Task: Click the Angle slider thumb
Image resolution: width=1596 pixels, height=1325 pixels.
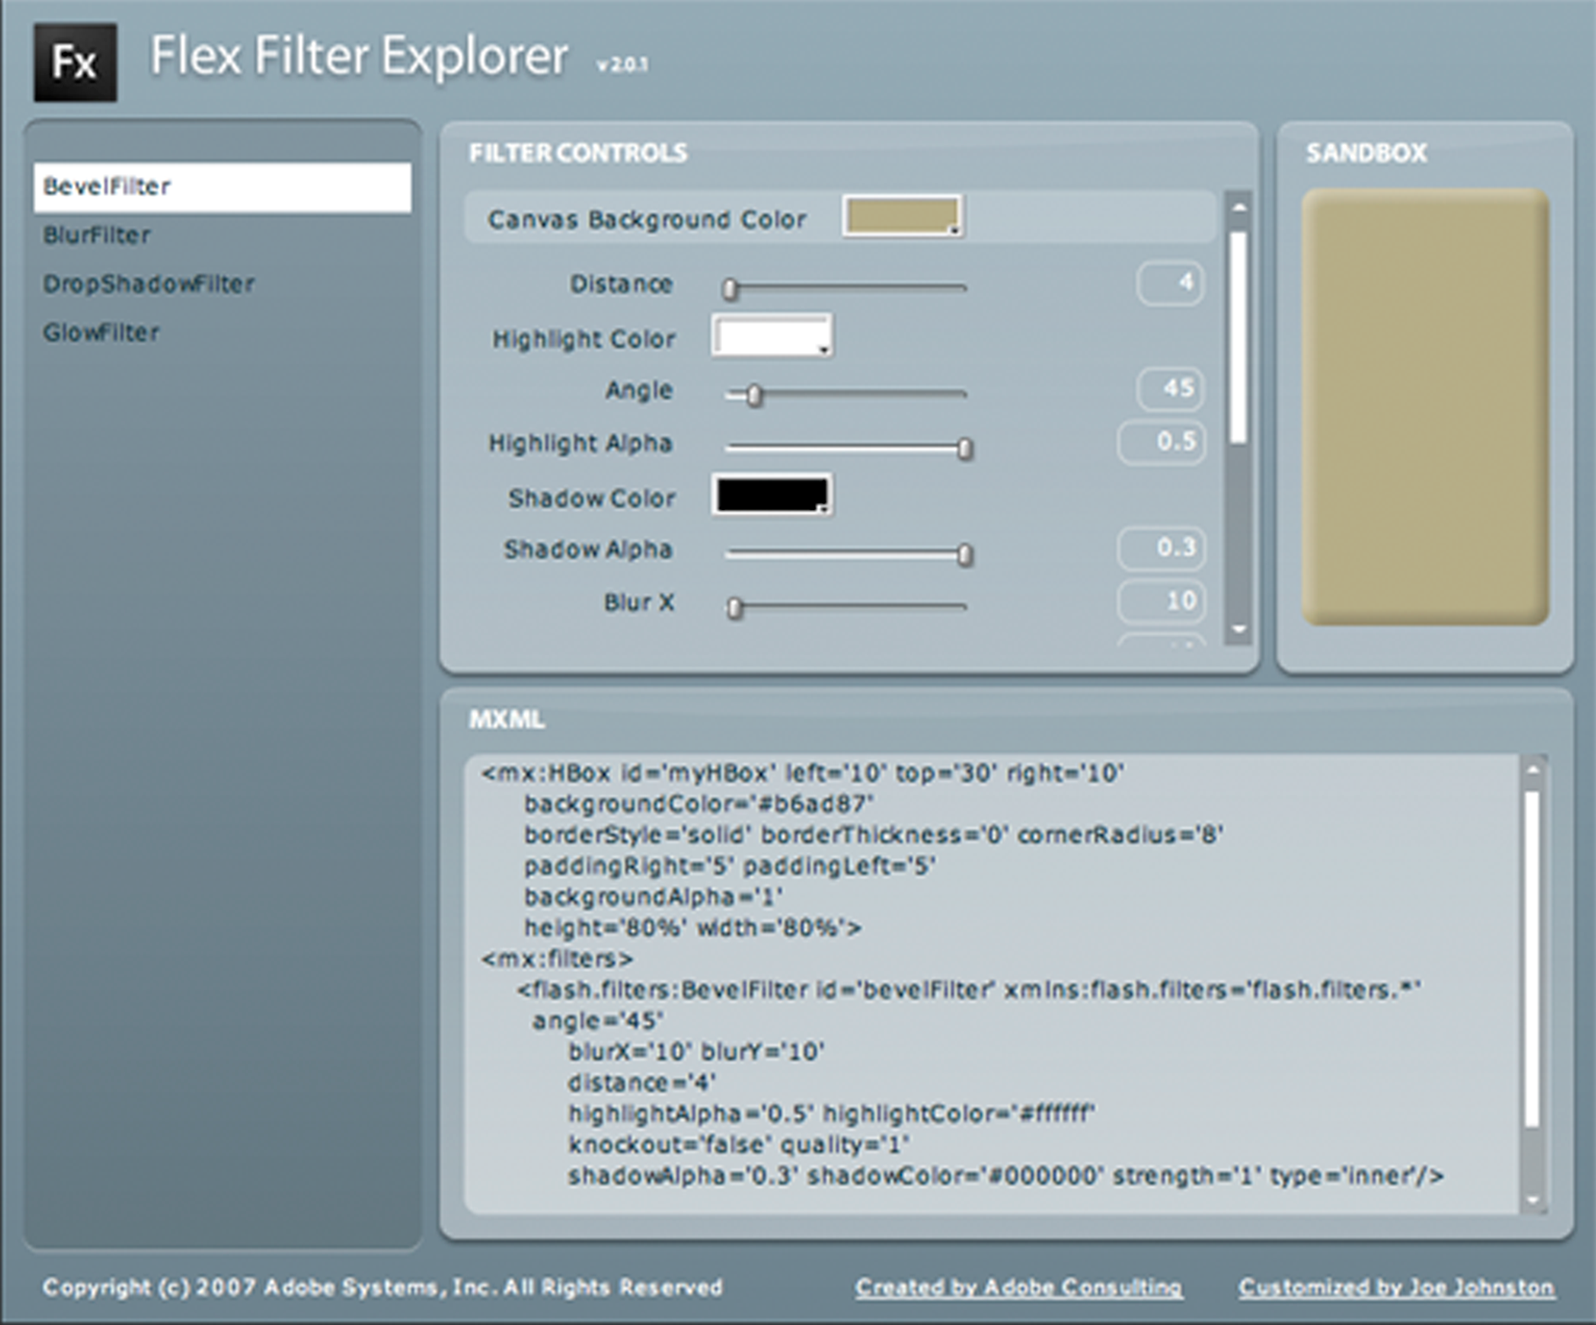Action: [755, 395]
